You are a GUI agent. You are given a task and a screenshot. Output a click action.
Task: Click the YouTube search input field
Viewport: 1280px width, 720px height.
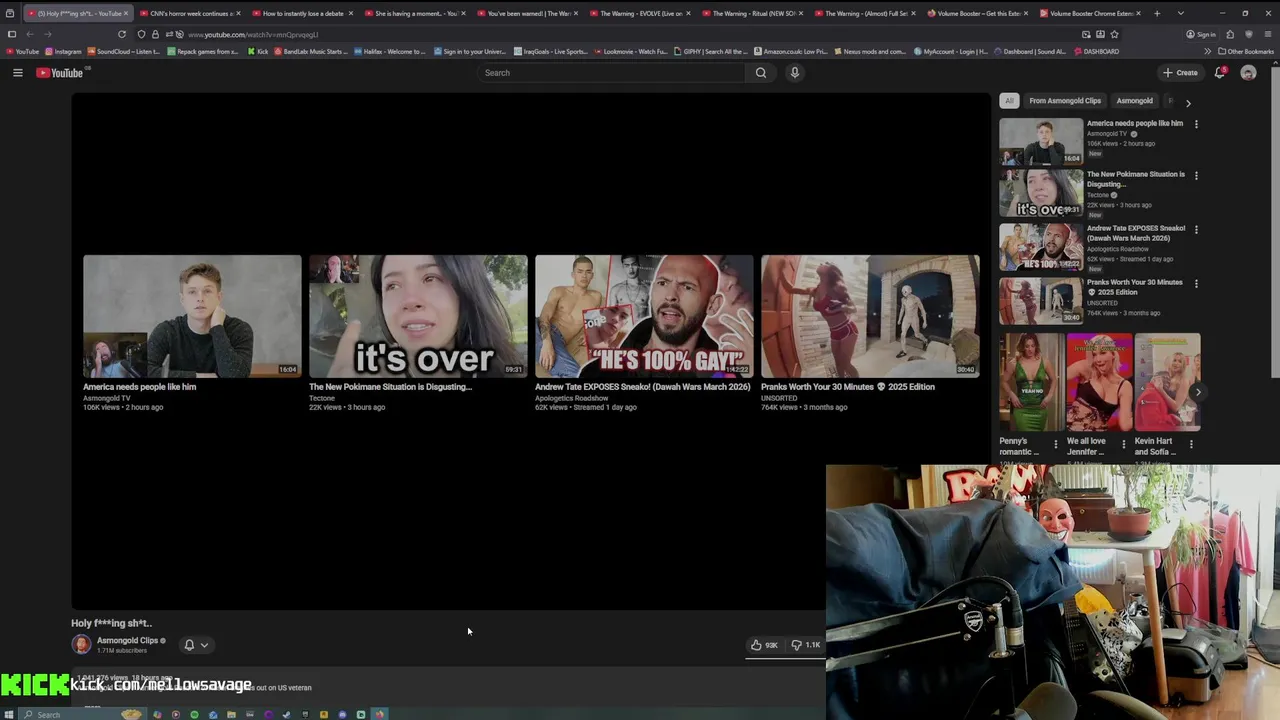[x=610, y=72]
